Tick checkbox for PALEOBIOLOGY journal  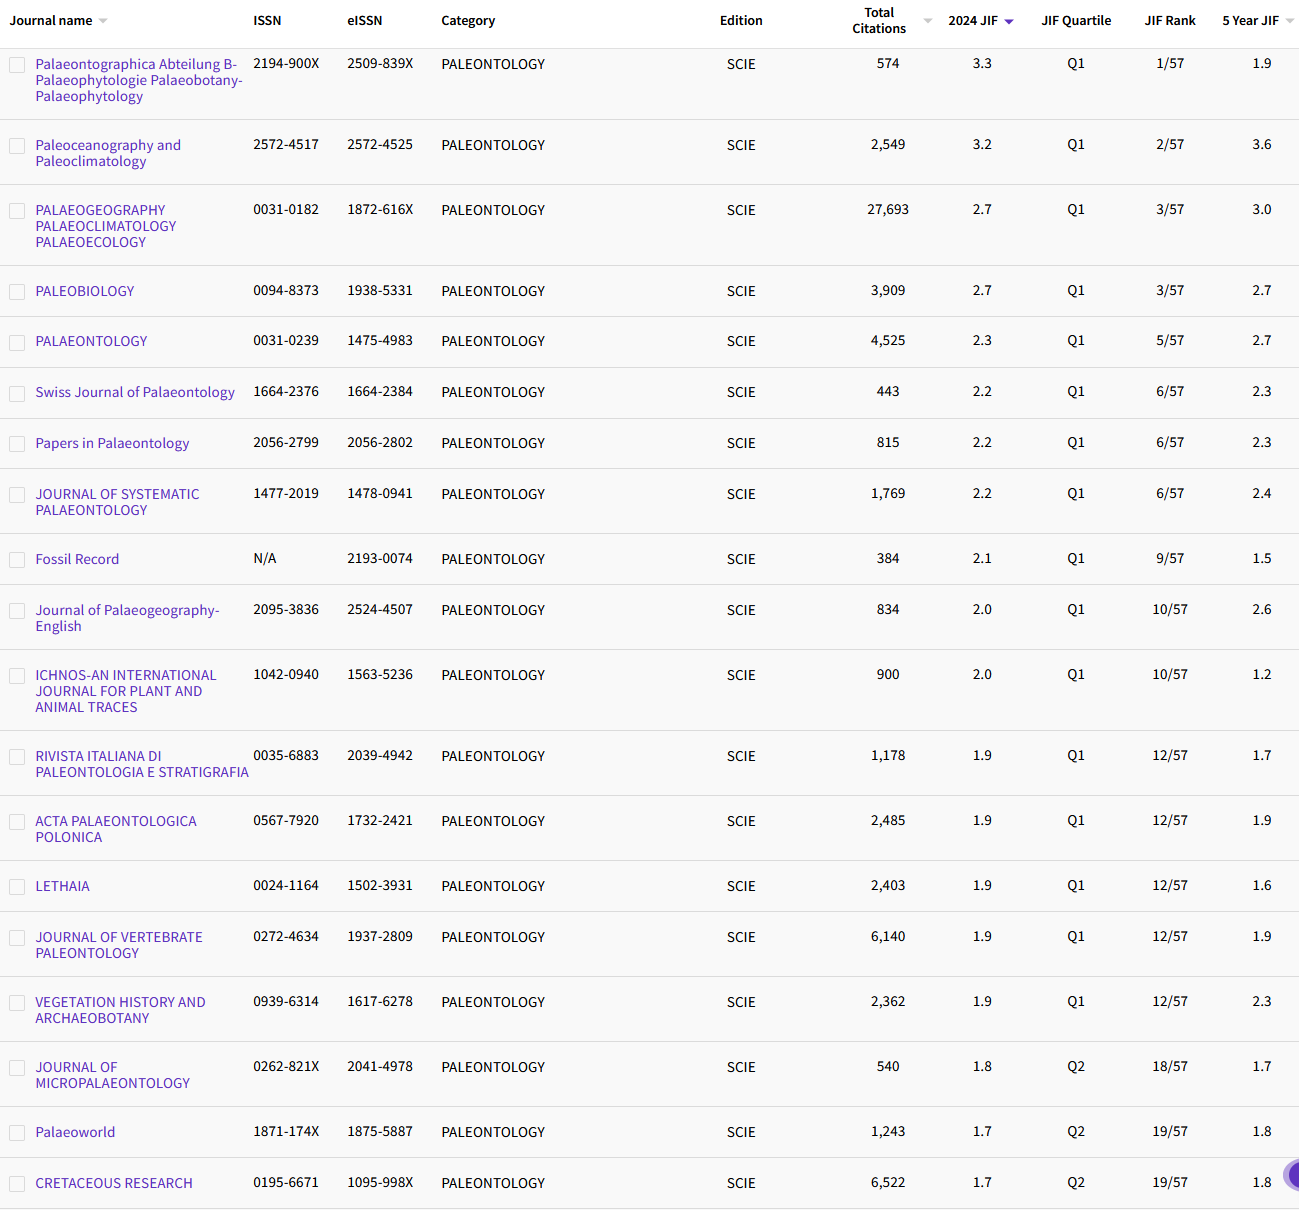[x=17, y=292]
